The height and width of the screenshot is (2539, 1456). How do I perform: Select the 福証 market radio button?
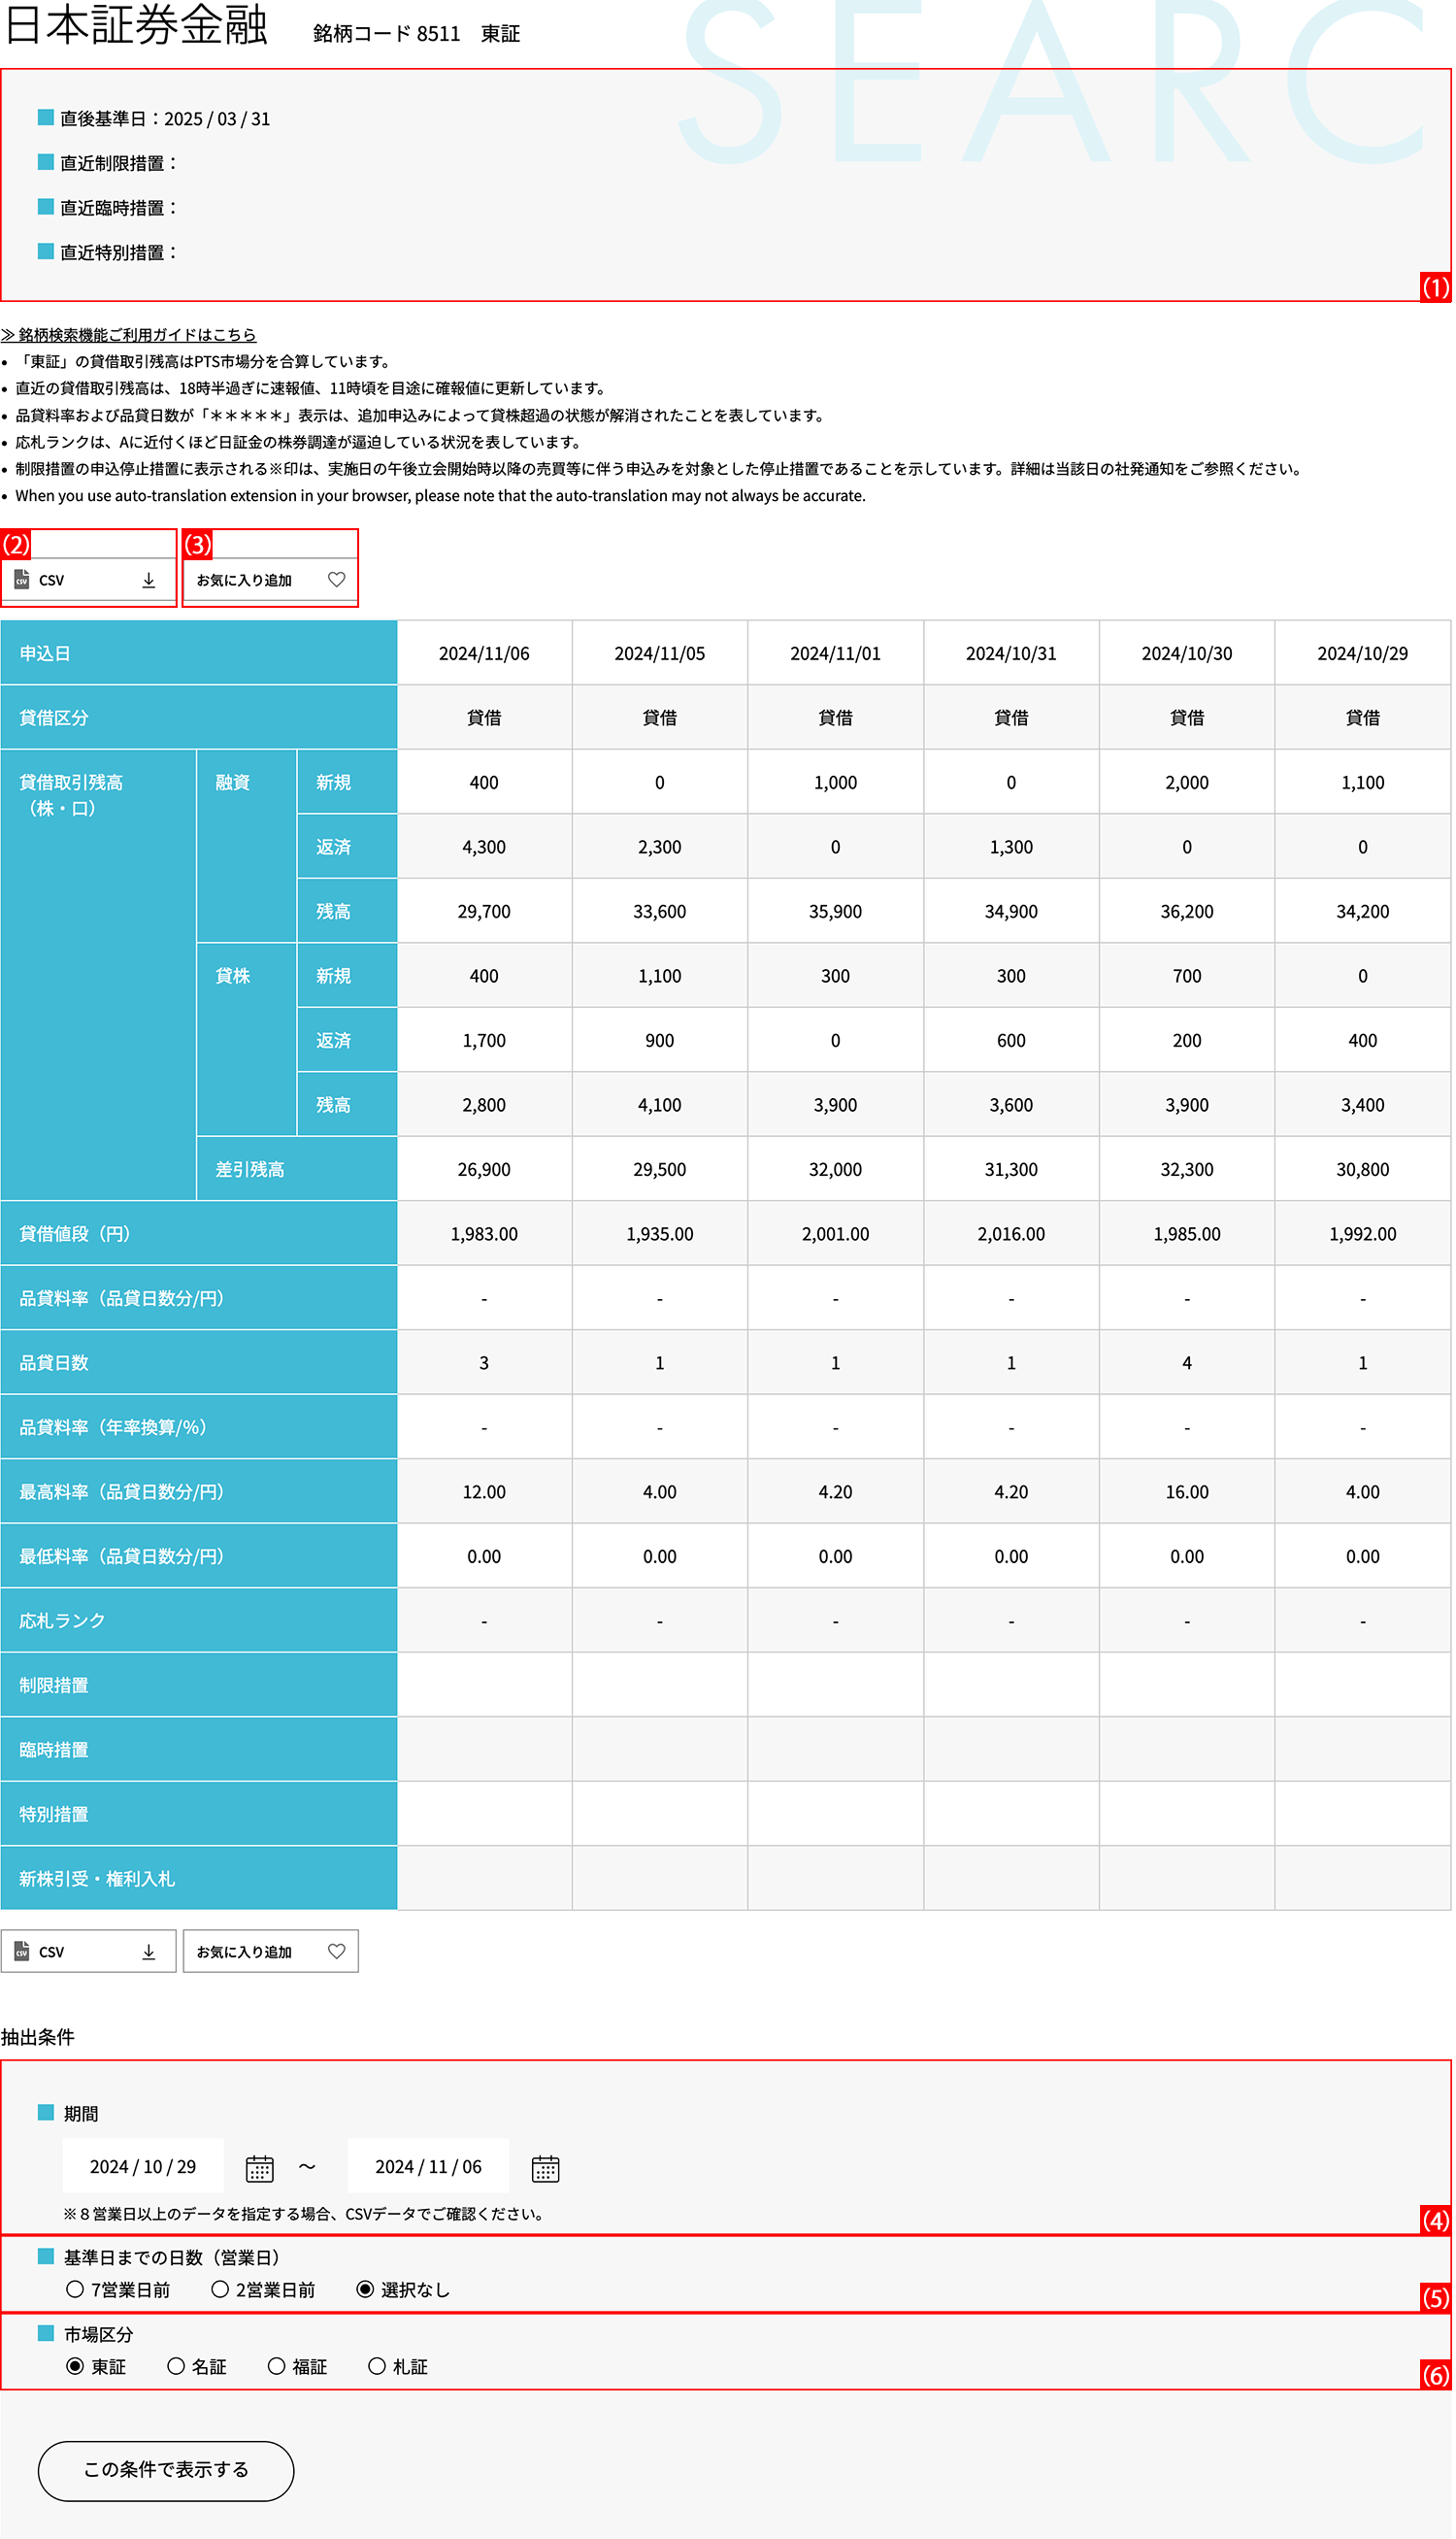277,2367
